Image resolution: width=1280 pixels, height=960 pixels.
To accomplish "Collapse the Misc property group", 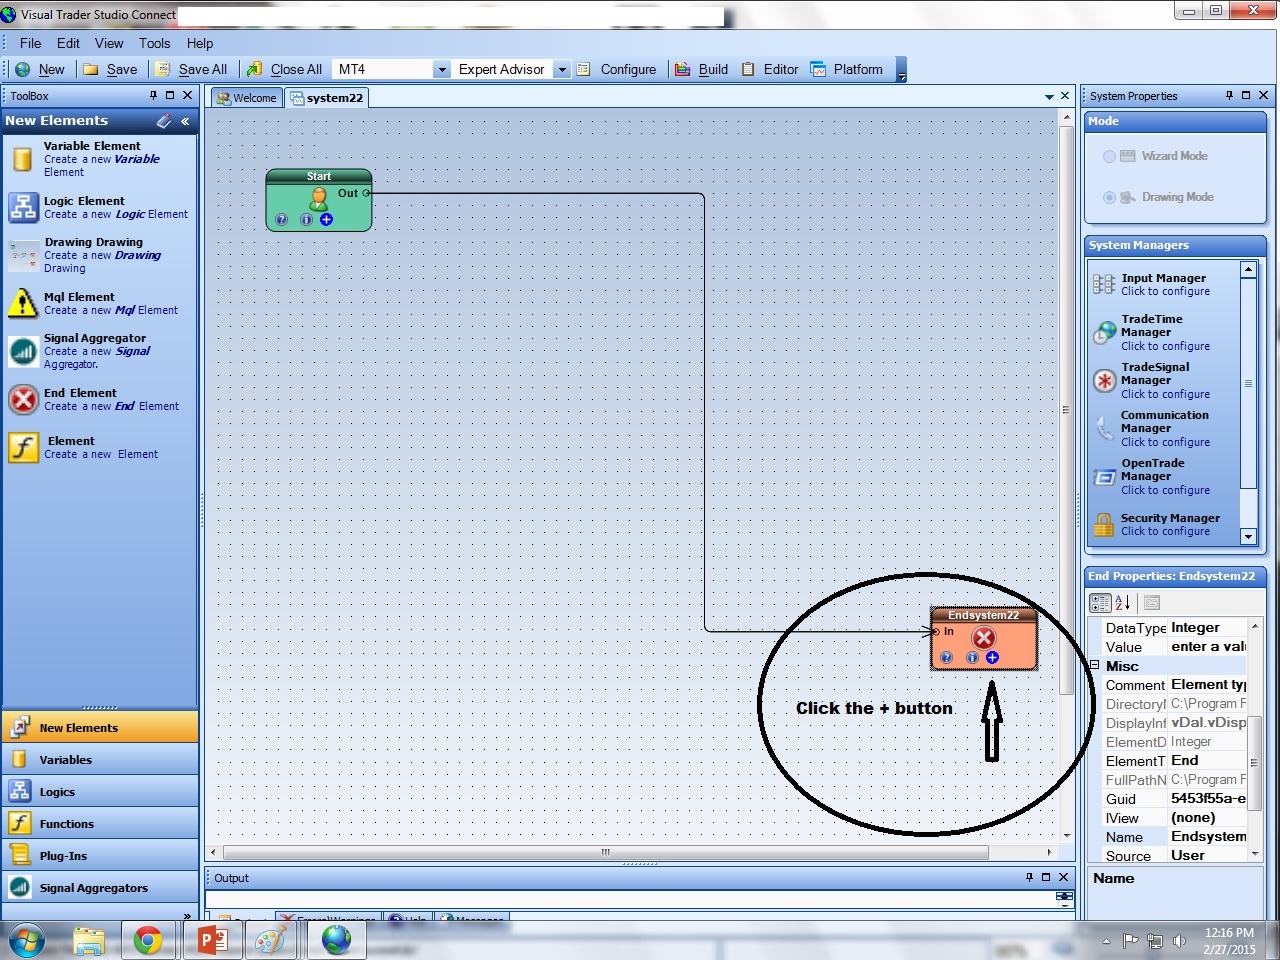I will point(1095,665).
